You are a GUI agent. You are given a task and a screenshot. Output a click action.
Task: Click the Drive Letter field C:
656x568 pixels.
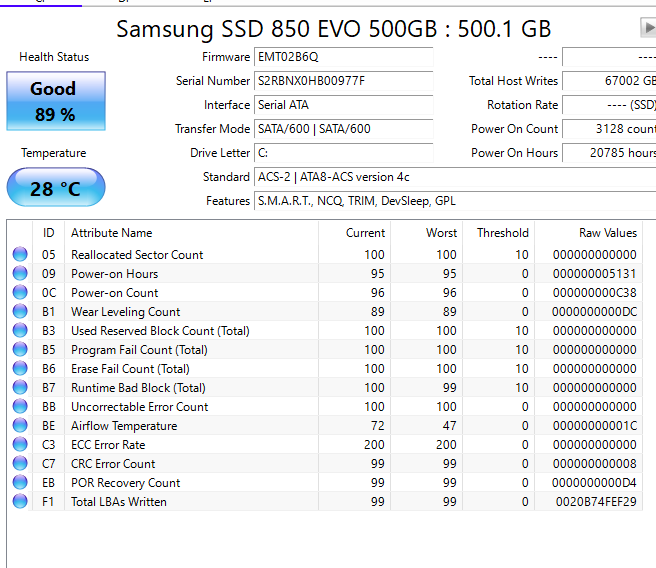point(343,153)
